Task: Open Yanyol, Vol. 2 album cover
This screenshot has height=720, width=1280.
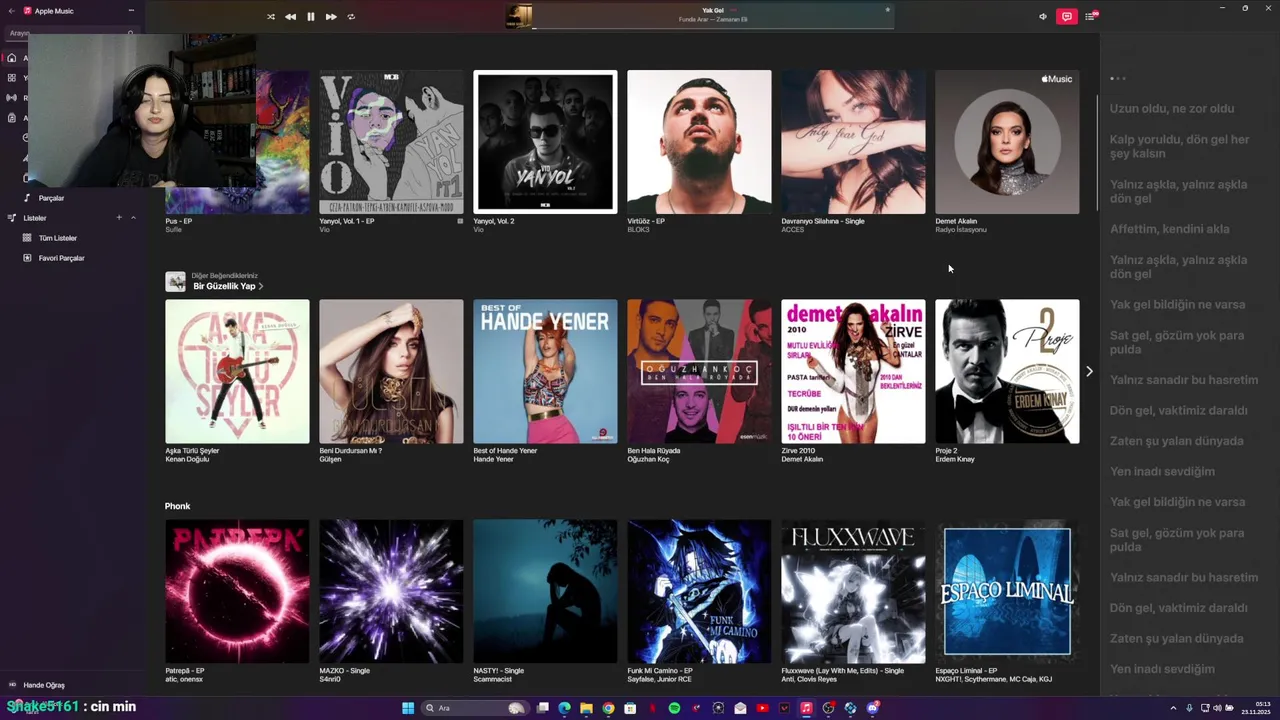Action: coord(545,142)
